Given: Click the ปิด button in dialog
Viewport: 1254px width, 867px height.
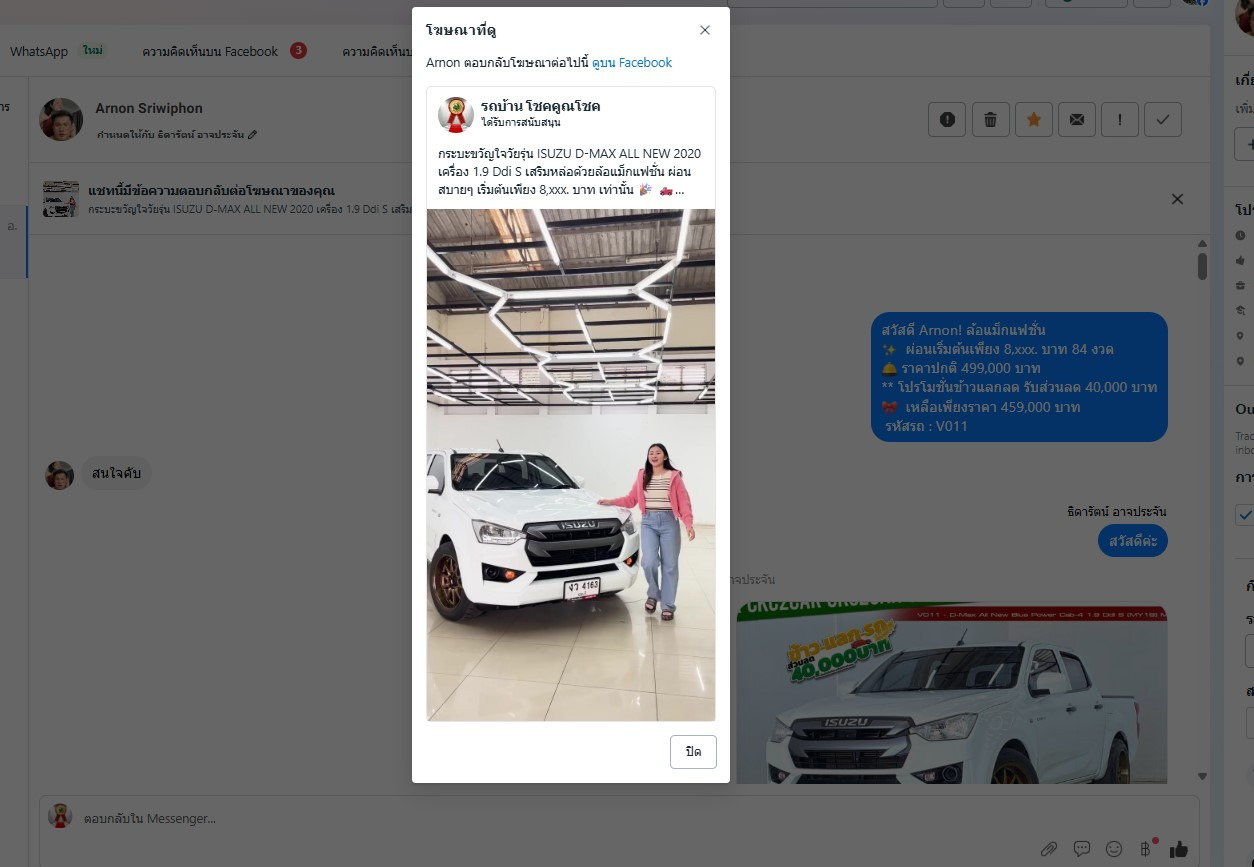Looking at the screenshot, I should pos(693,752).
